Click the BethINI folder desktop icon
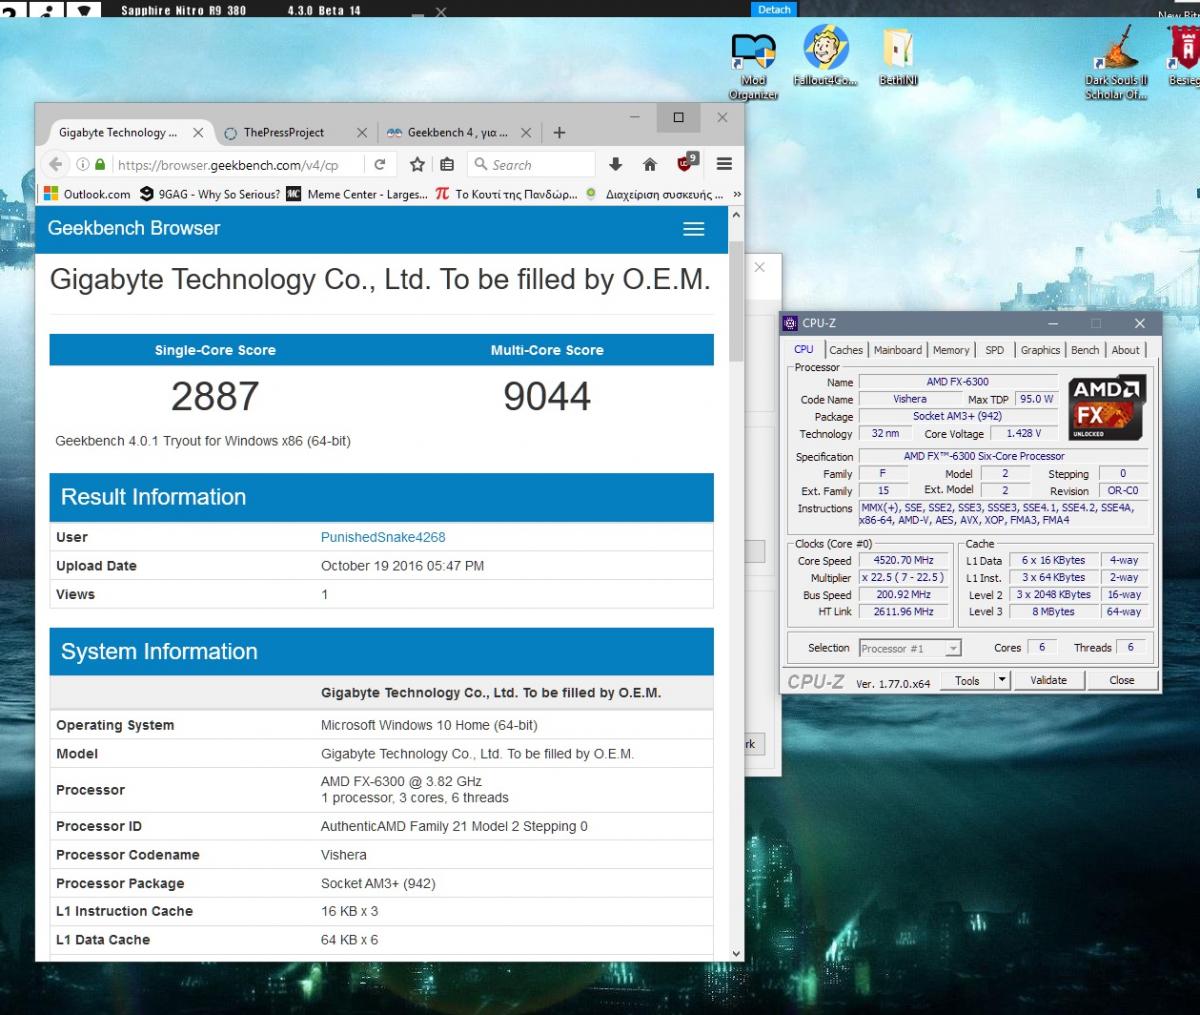1200x1015 pixels. (x=898, y=56)
